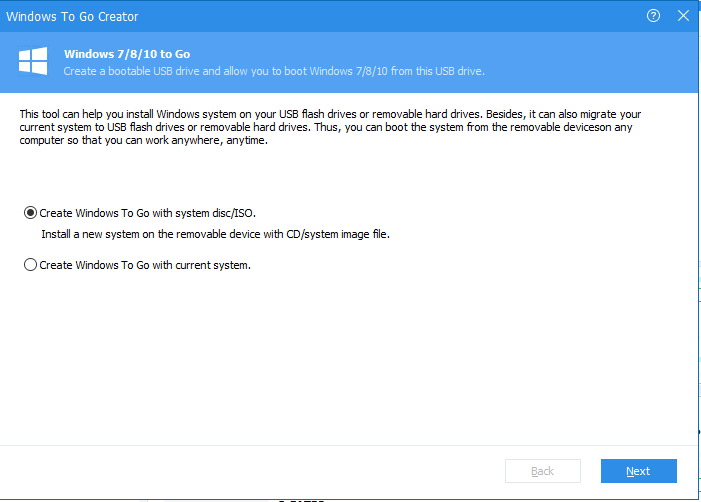Image resolution: width=701 pixels, height=502 pixels.
Task: Close the Windows To Go Creator dialog
Action: [683, 16]
